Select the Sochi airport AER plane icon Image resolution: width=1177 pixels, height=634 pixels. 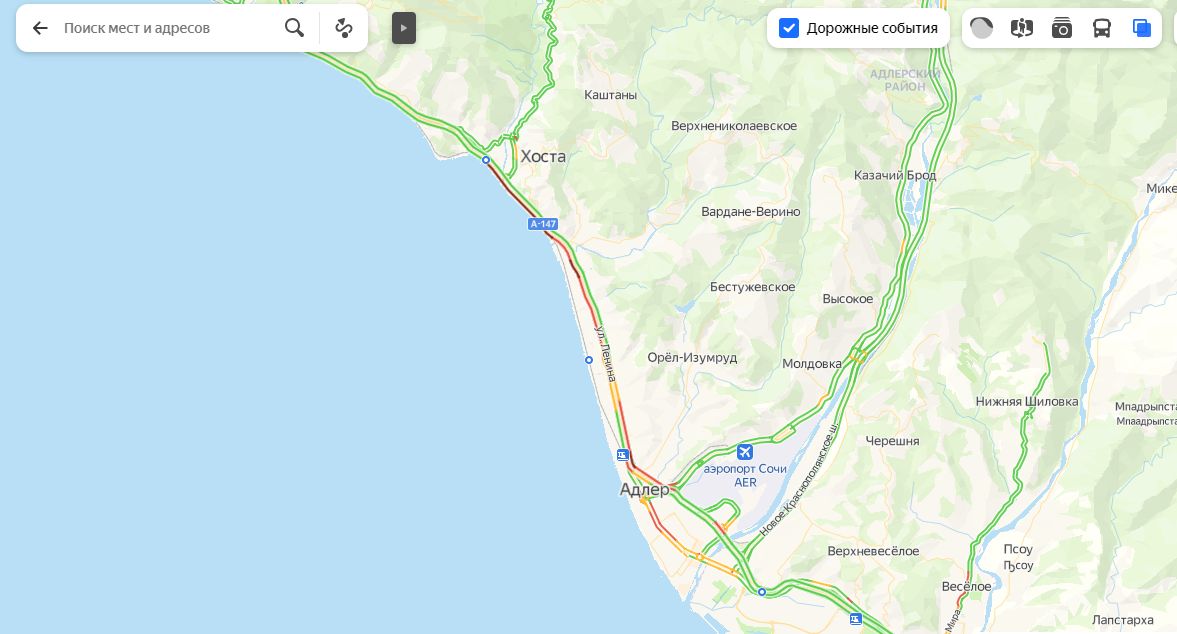tap(745, 452)
